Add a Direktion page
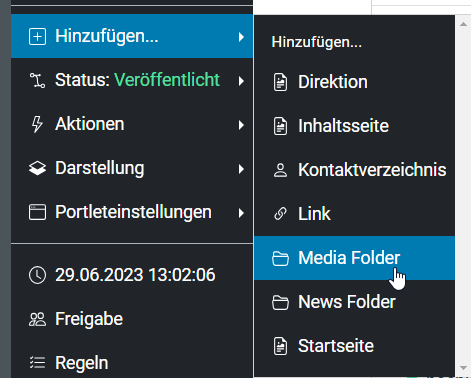 [354, 82]
